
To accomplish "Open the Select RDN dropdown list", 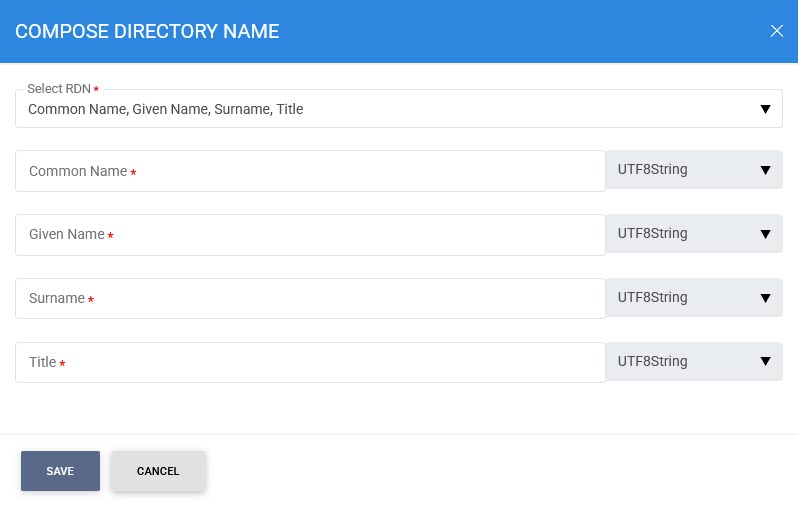I will [398, 109].
